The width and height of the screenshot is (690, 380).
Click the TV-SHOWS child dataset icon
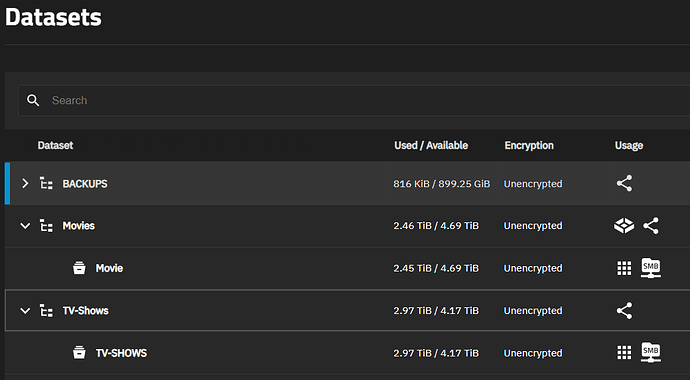point(79,353)
